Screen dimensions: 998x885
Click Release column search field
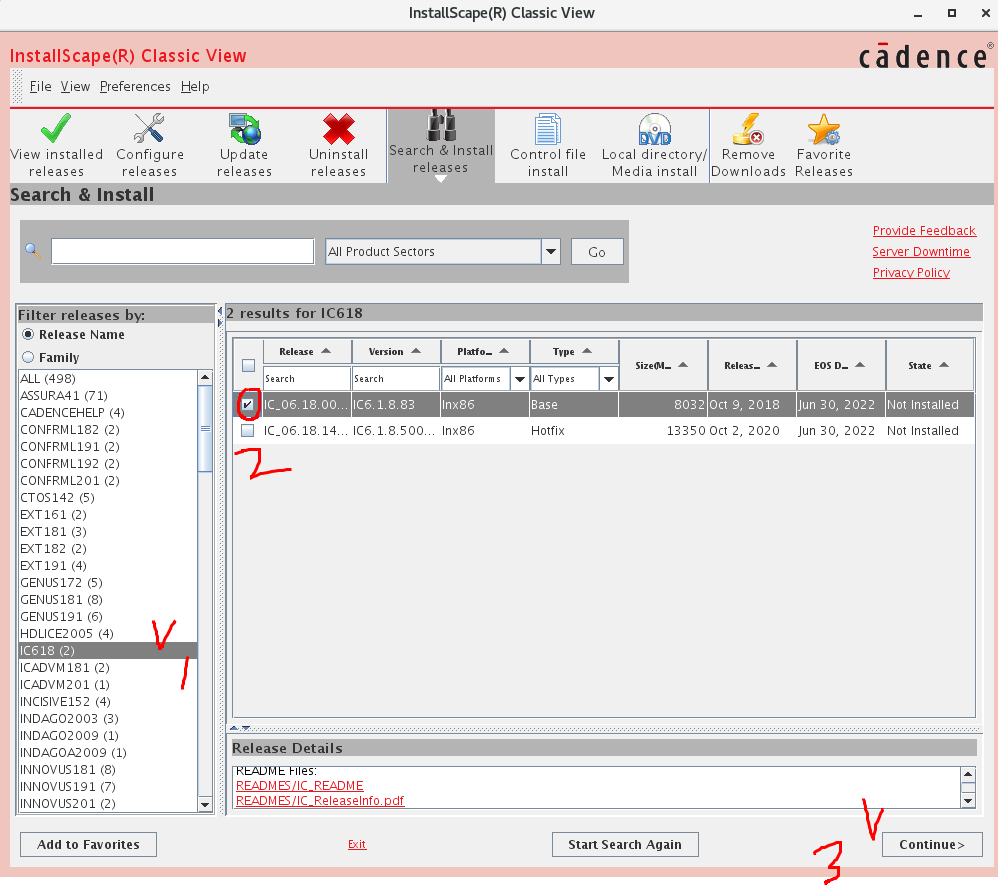pyautogui.click(x=307, y=379)
